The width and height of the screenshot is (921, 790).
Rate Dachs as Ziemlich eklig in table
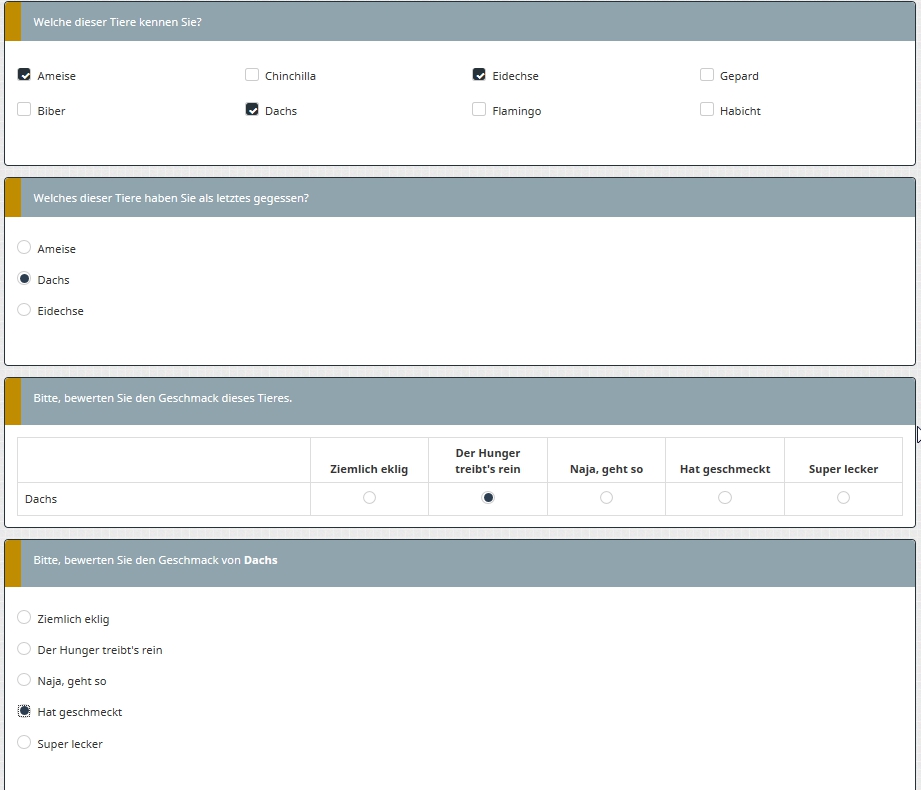coord(369,498)
